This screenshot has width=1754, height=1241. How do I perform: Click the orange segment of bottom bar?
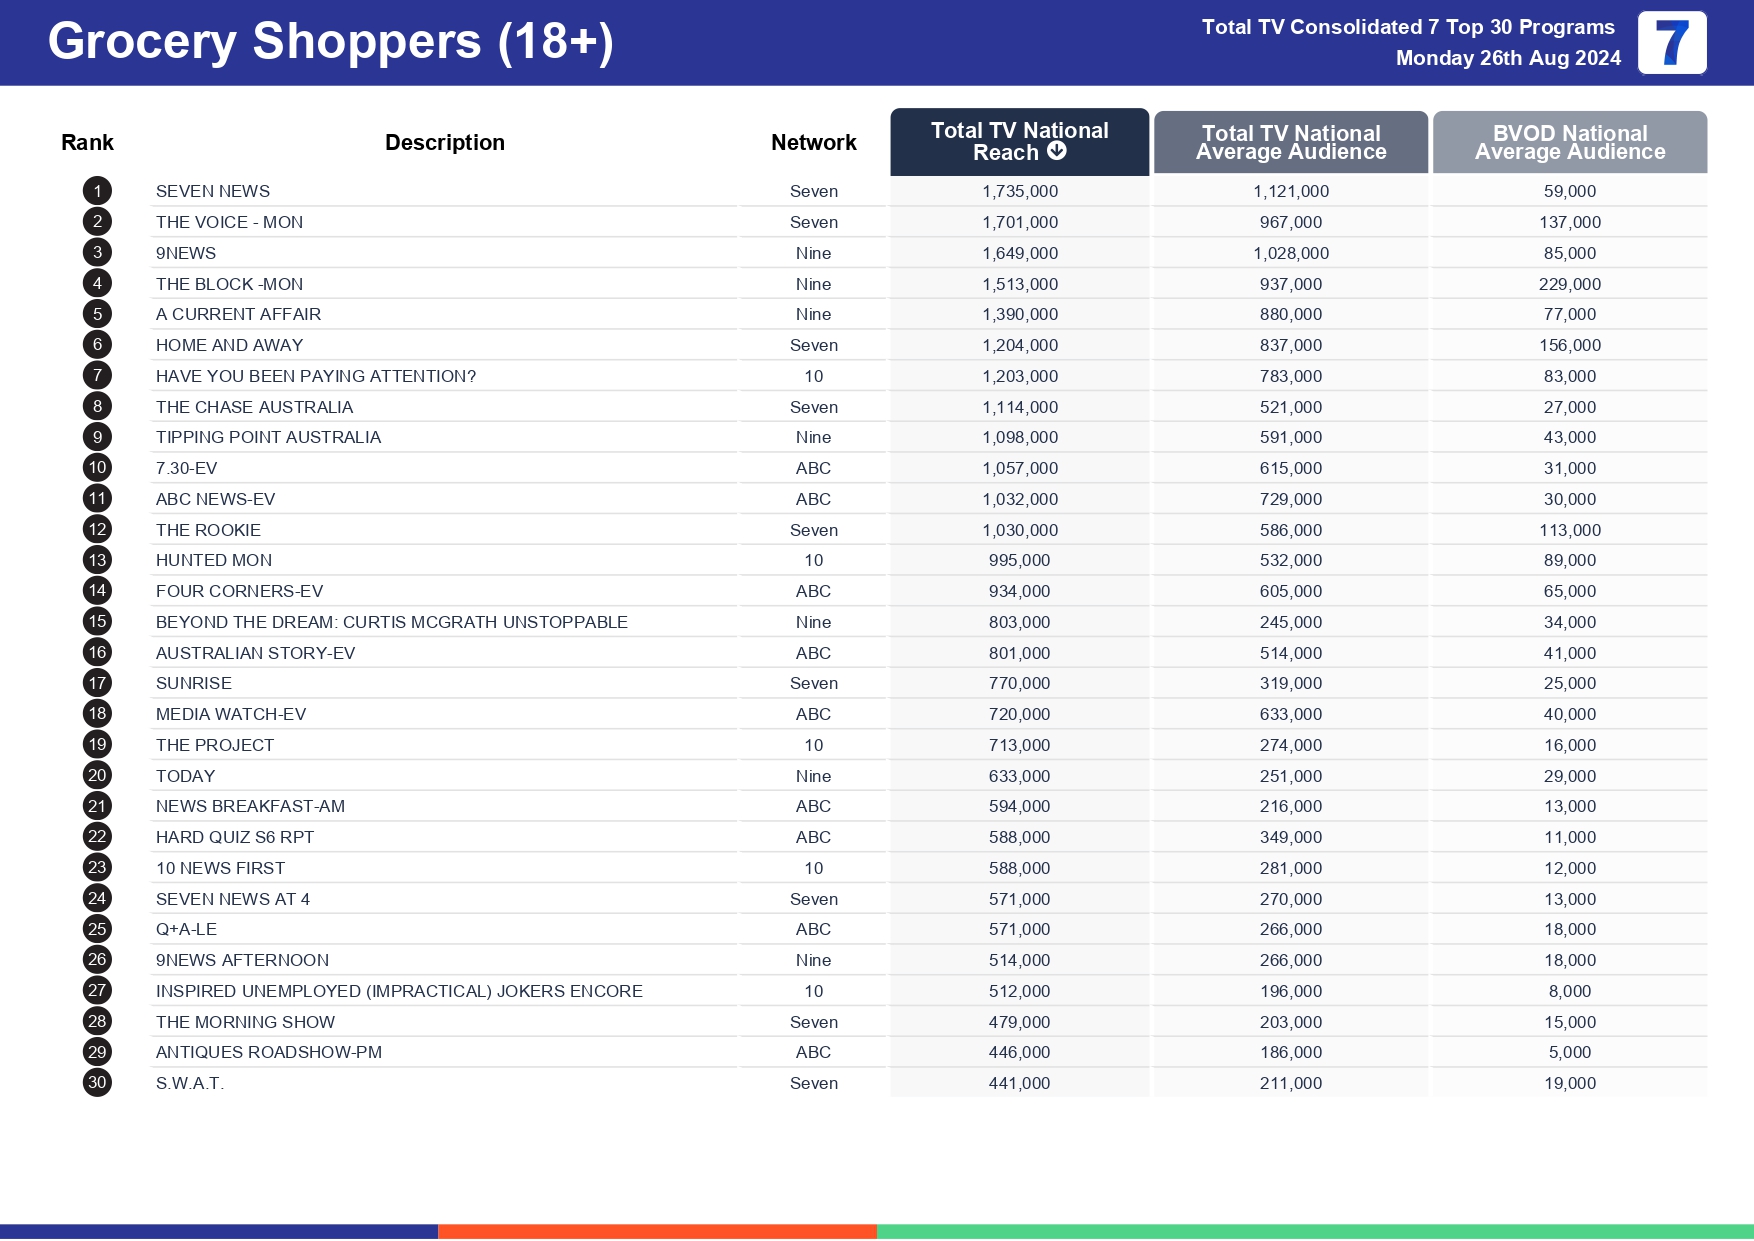[x=657, y=1231]
